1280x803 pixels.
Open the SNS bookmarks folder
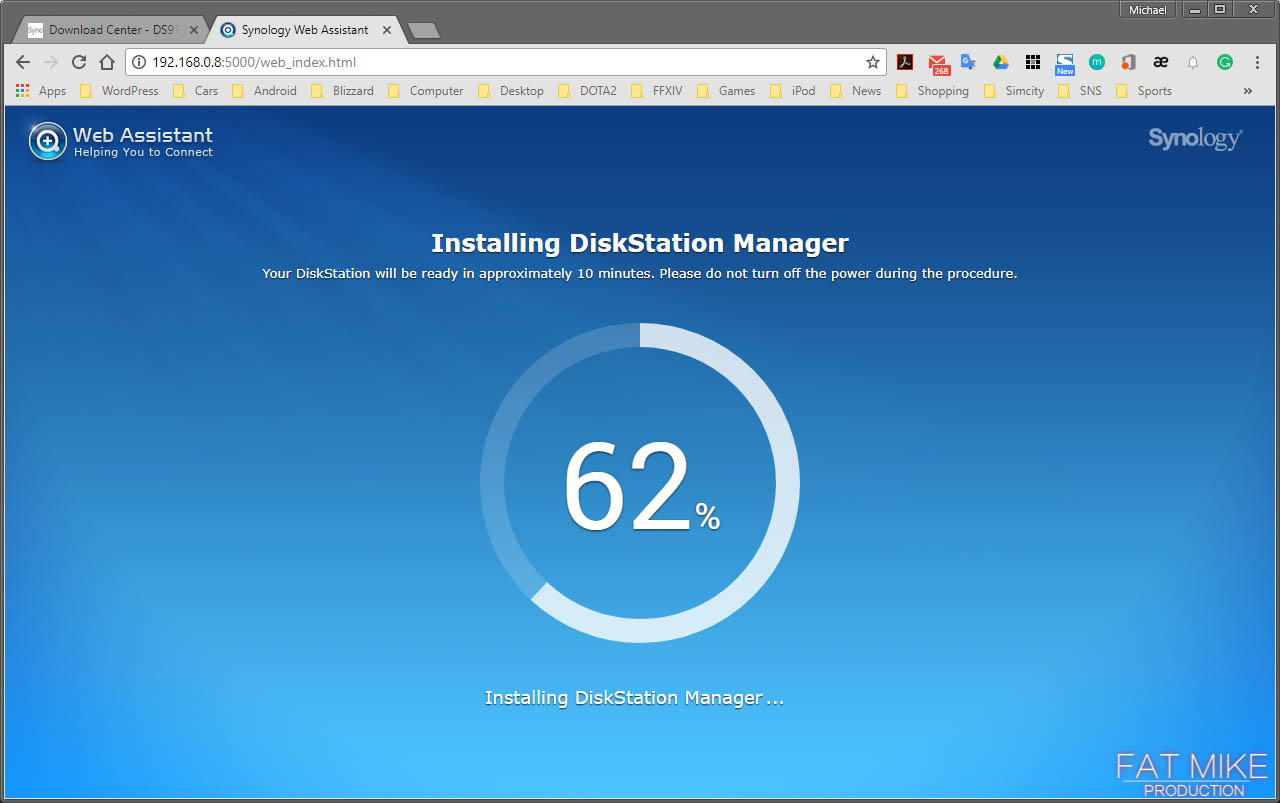tap(1079, 91)
